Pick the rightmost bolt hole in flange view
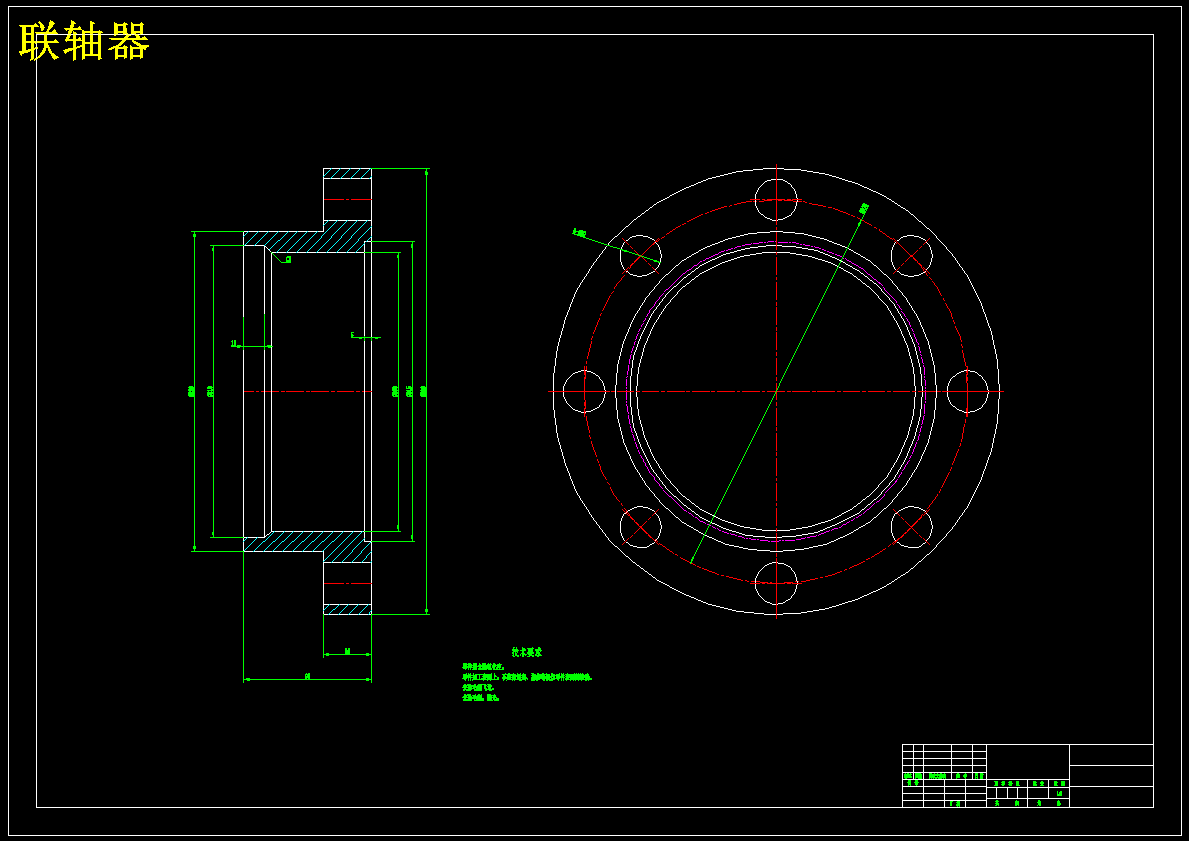The height and width of the screenshot is (841, 1189). tap(968, 391)
